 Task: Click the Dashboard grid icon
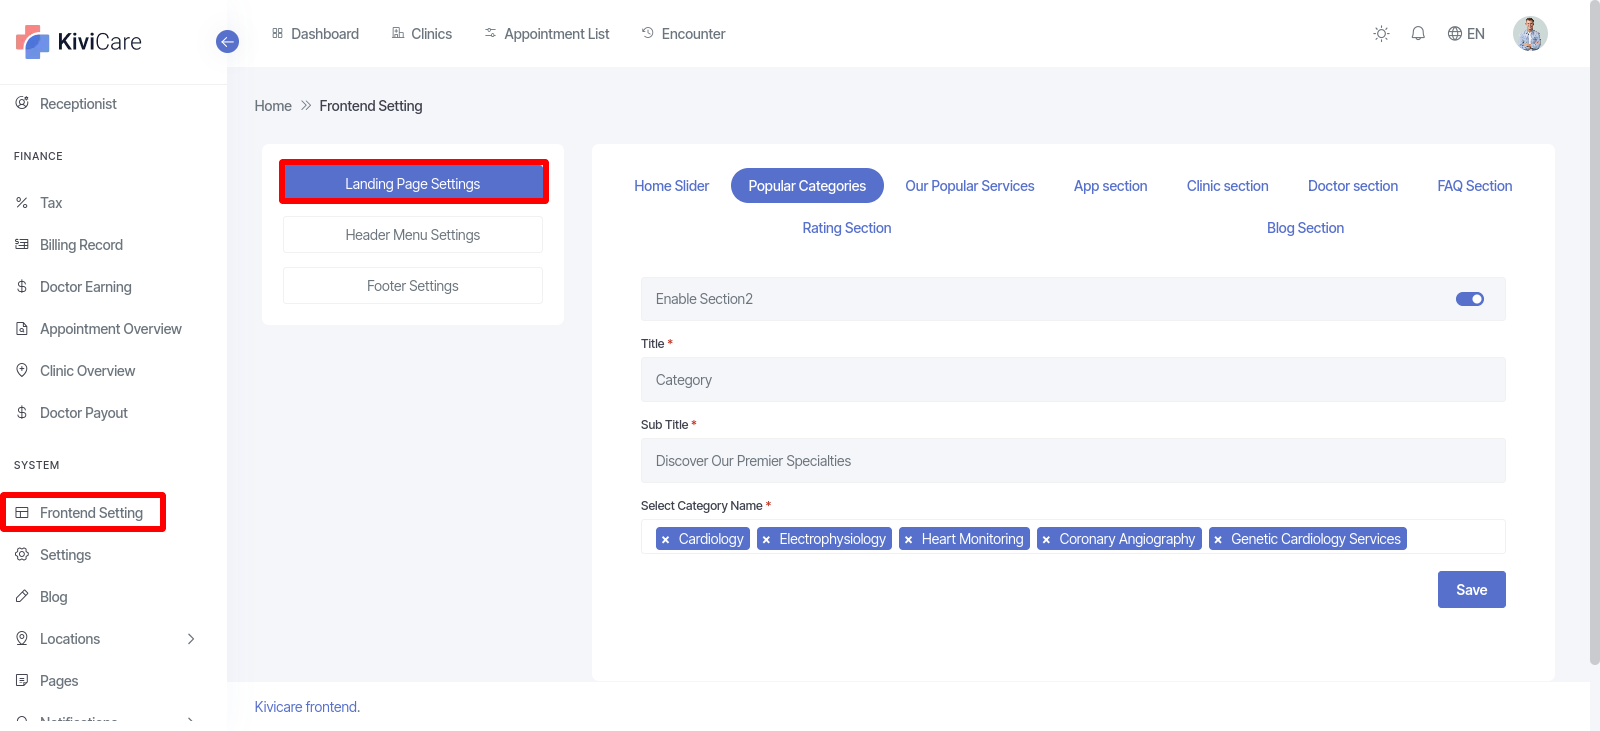pos(277,33)
